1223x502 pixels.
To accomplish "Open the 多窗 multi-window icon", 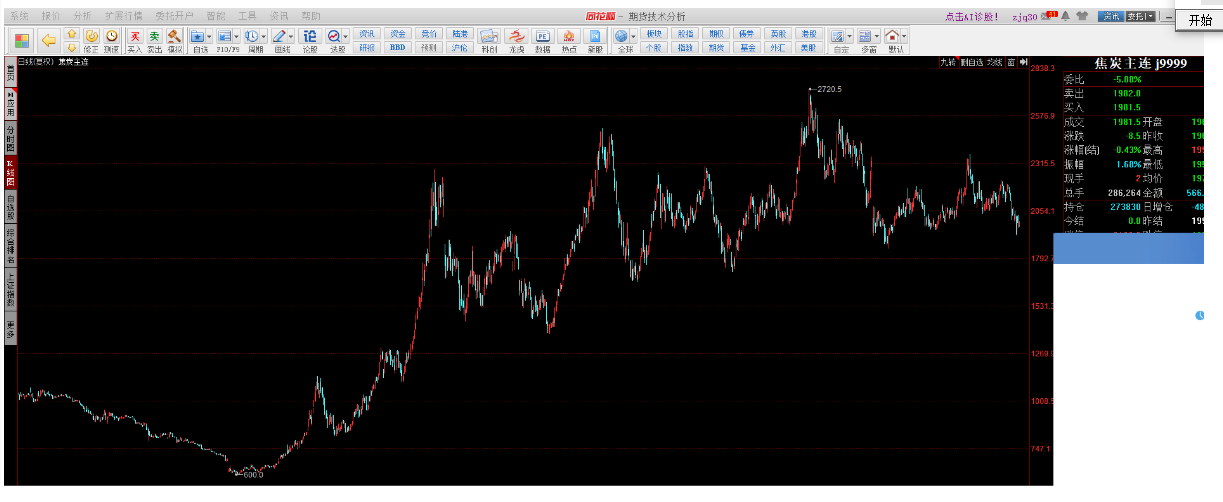I will [x=866, y=36].
